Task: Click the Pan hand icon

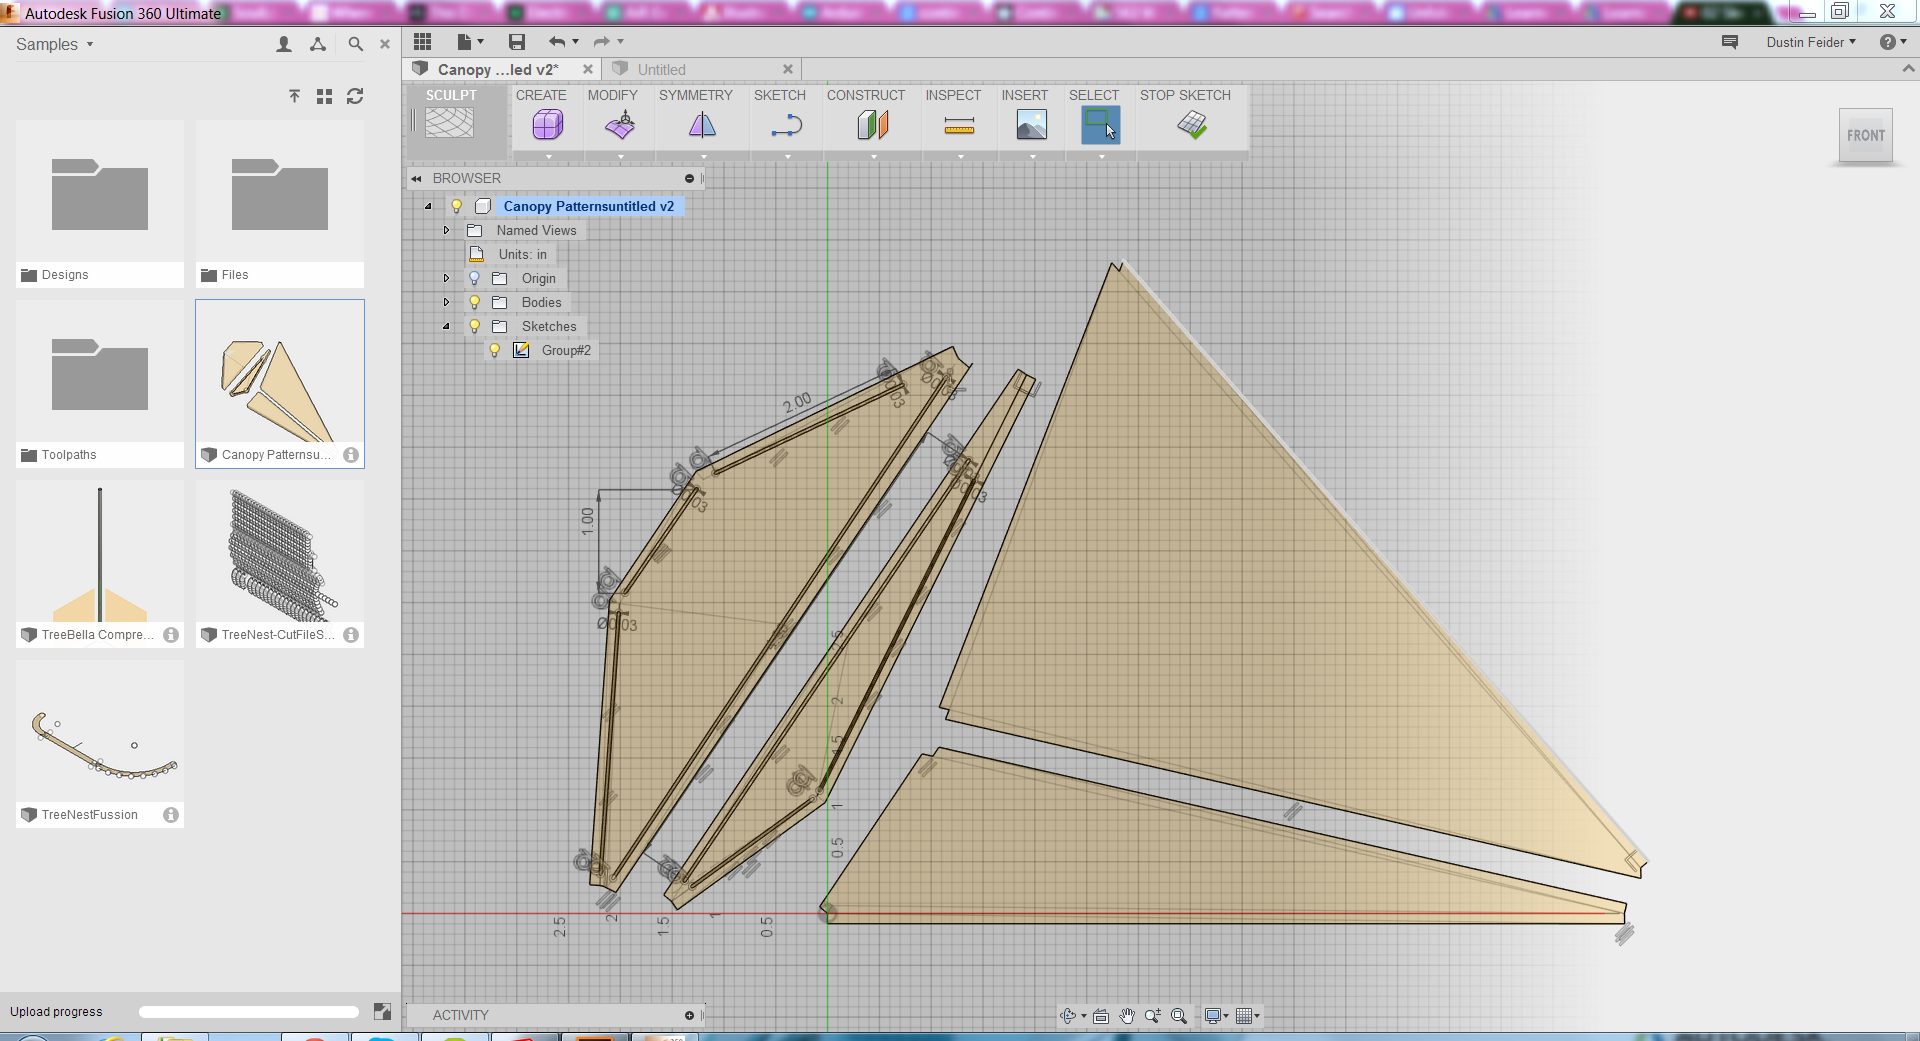Action: click(x=1127, y=1016)
